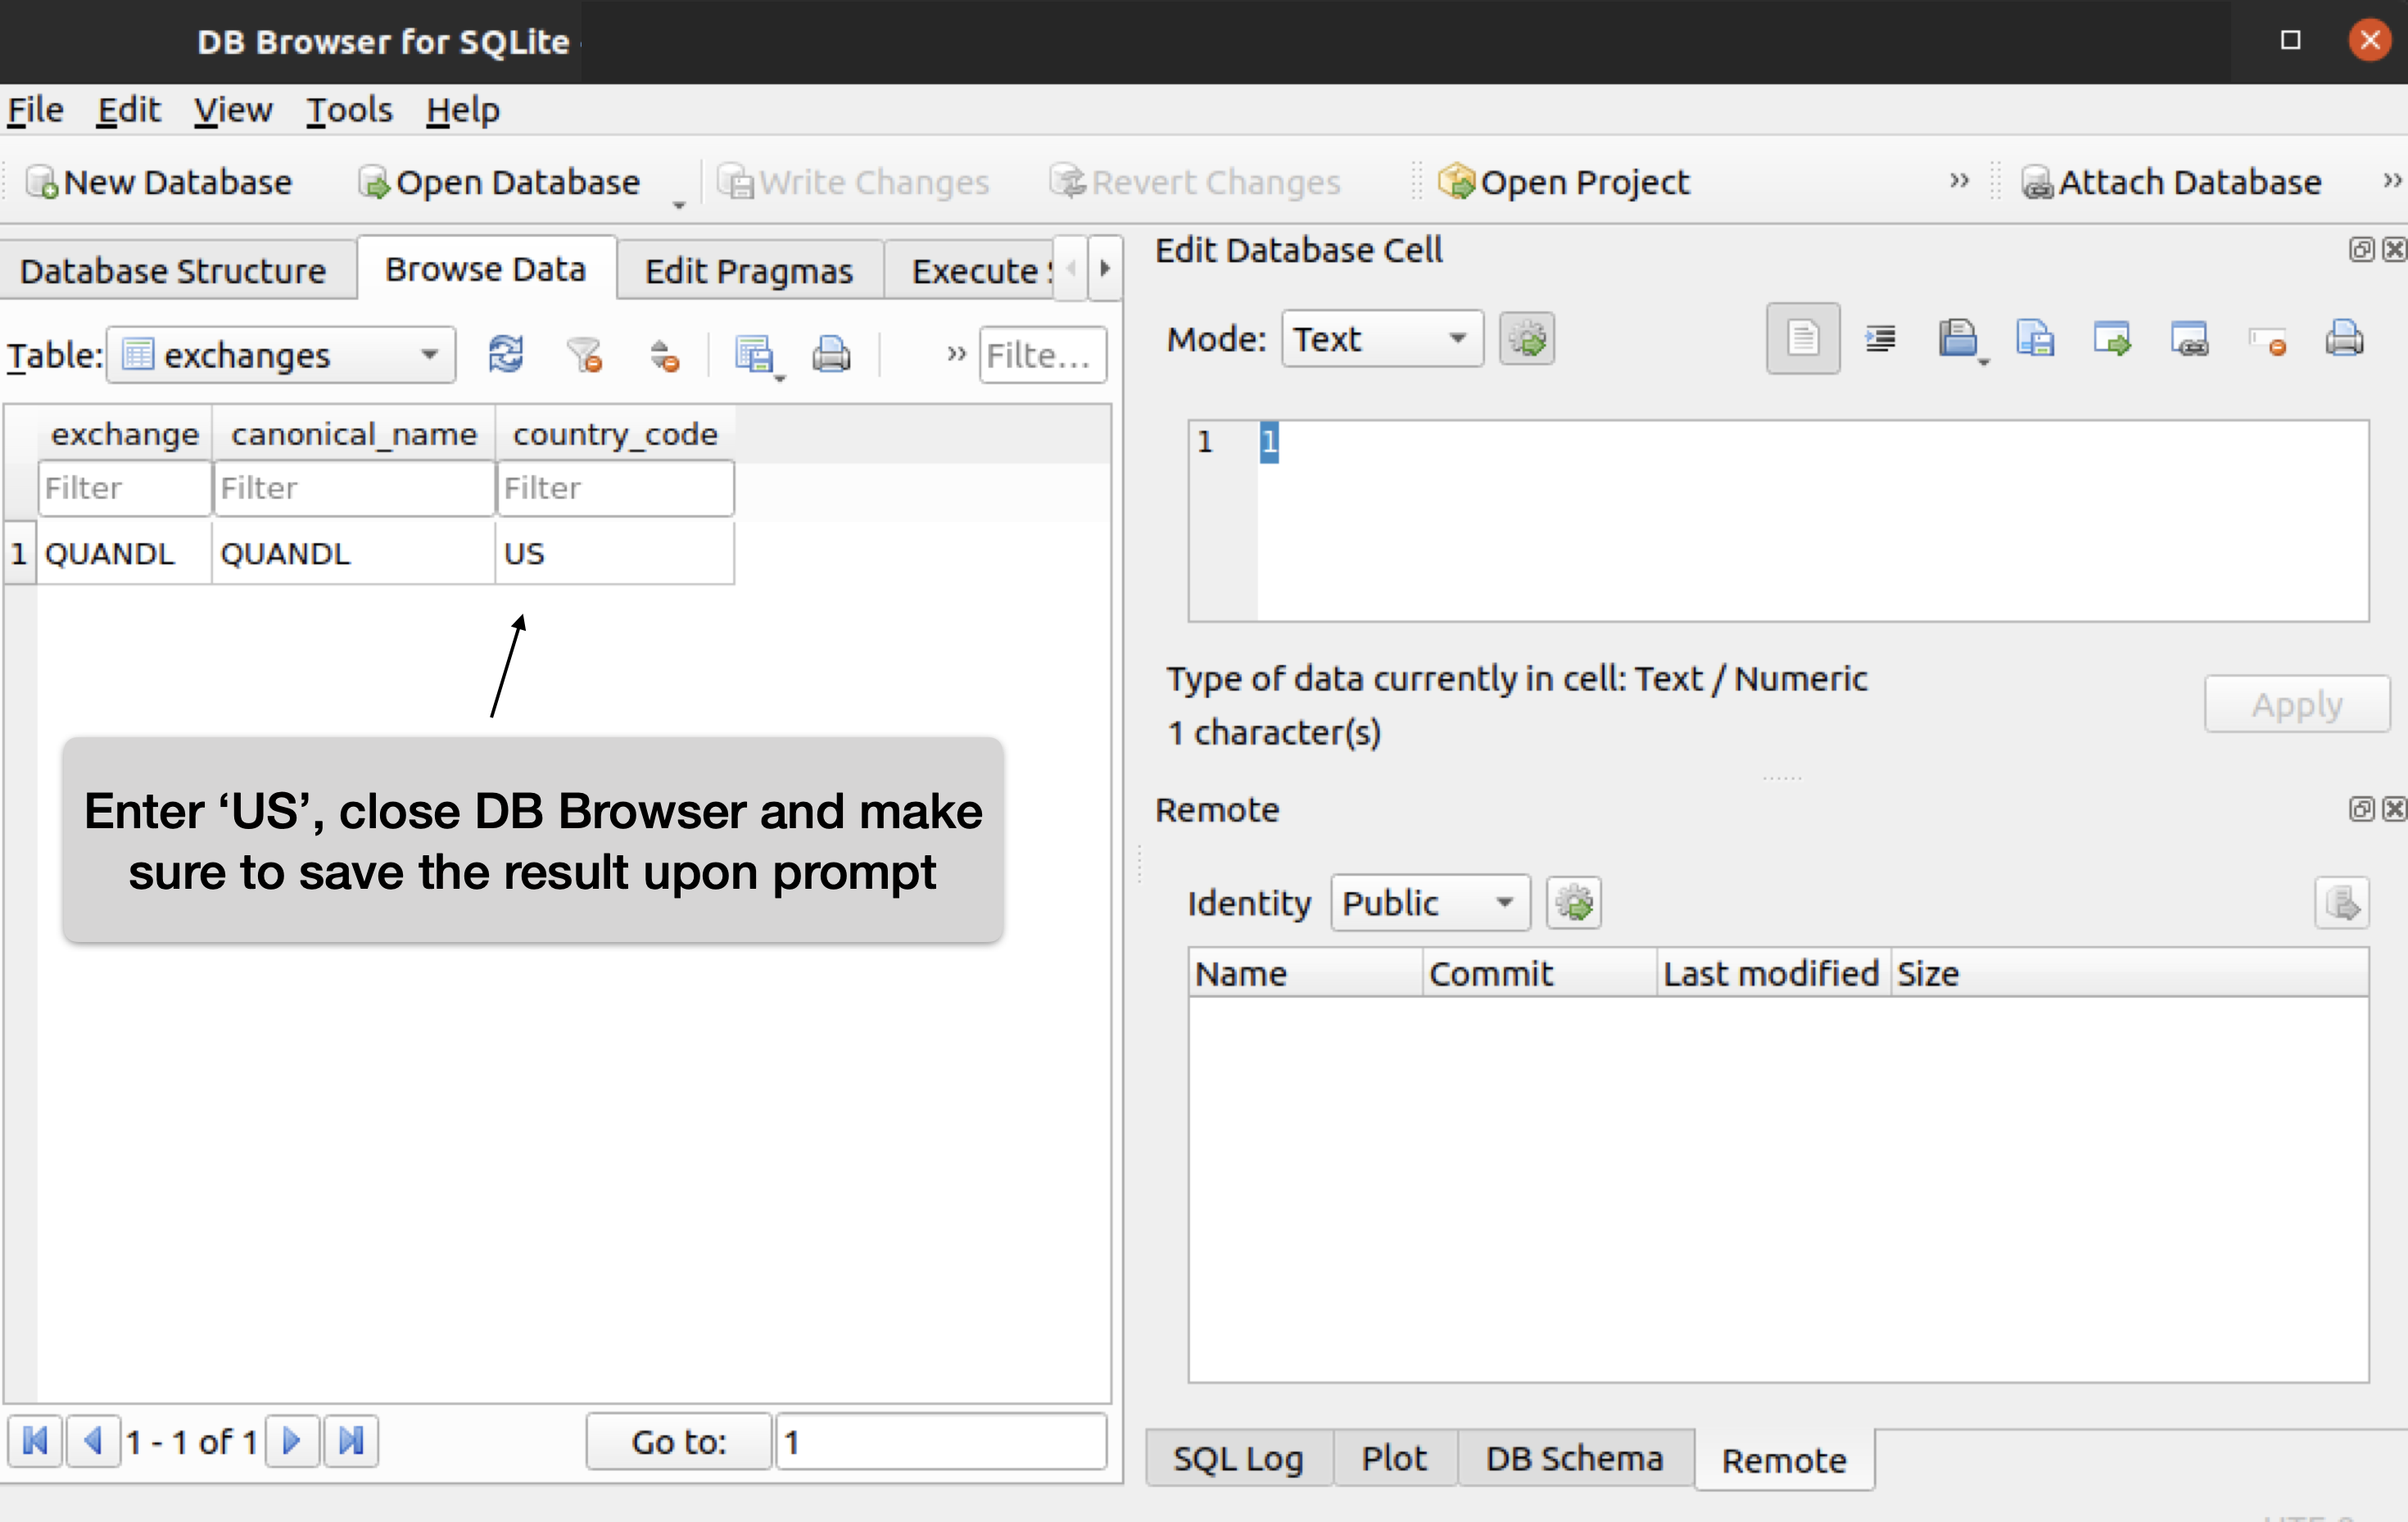Switch to the Database Structure tab
This screenshot has width=2408, height=1522.
(173, 270)
